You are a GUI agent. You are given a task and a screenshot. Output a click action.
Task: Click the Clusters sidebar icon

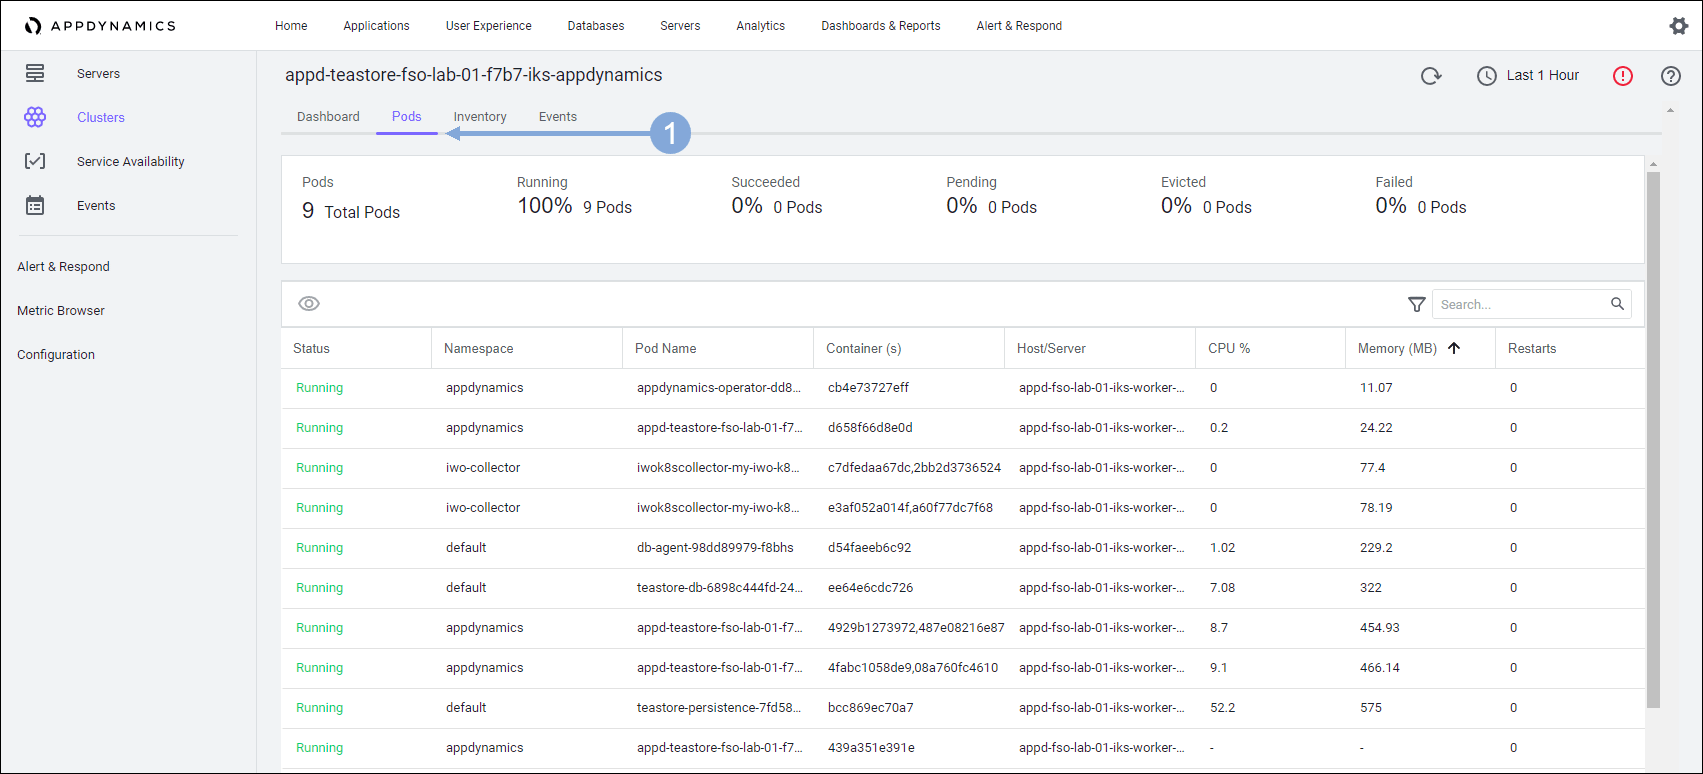[x=35, y=118]
